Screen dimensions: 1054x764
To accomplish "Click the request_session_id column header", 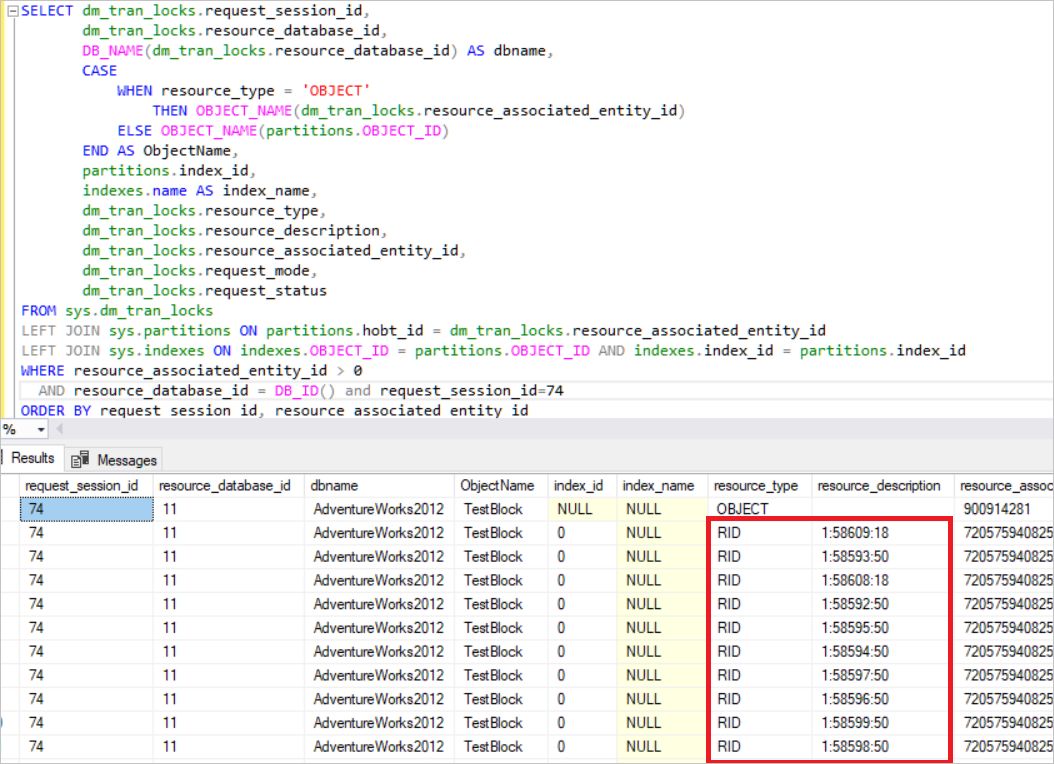I will pos(82,485).
